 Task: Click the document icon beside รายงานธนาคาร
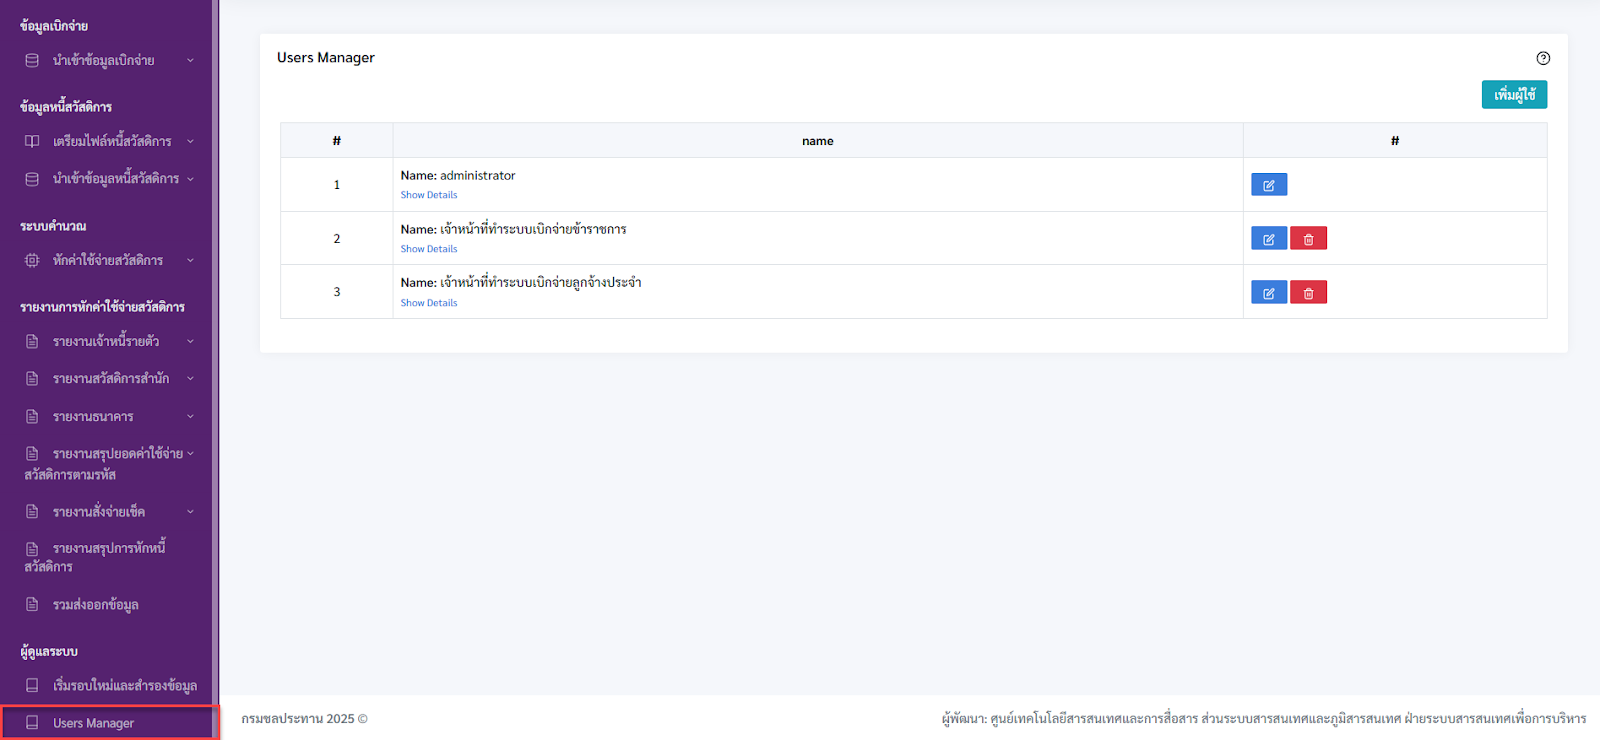32,416
